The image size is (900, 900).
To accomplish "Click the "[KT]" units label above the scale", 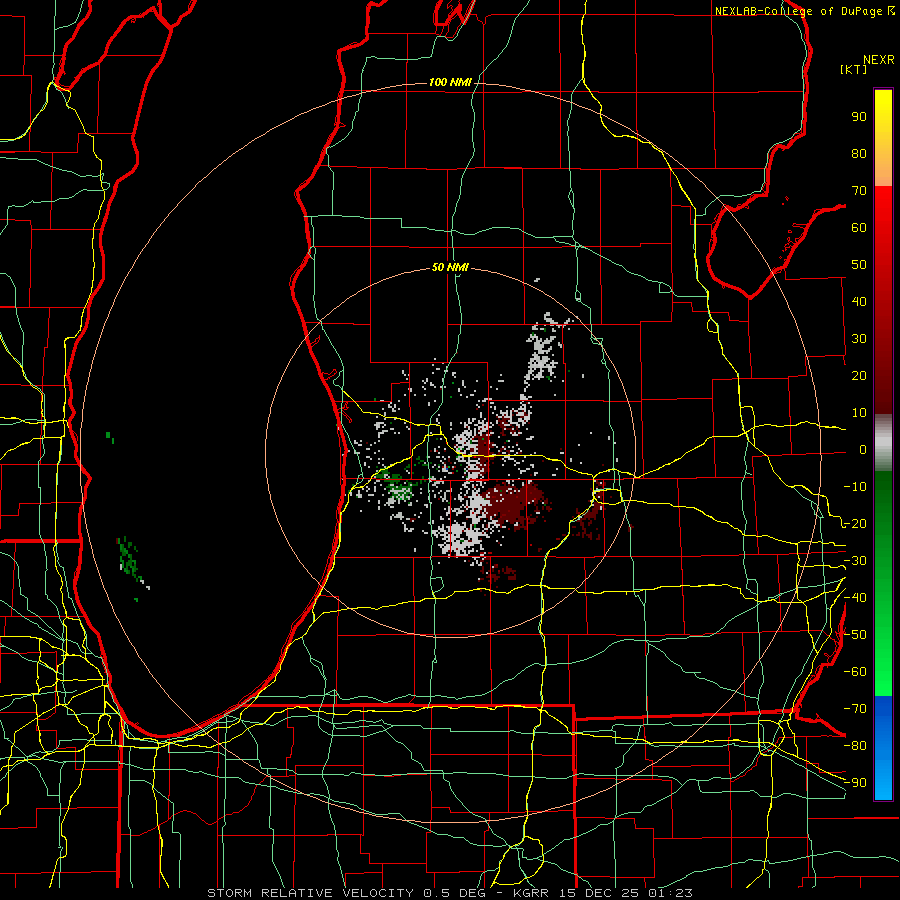I will point(853,69).
